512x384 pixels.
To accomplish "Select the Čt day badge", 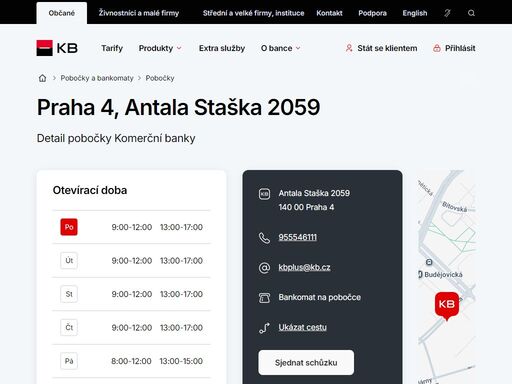I will 69,327.
